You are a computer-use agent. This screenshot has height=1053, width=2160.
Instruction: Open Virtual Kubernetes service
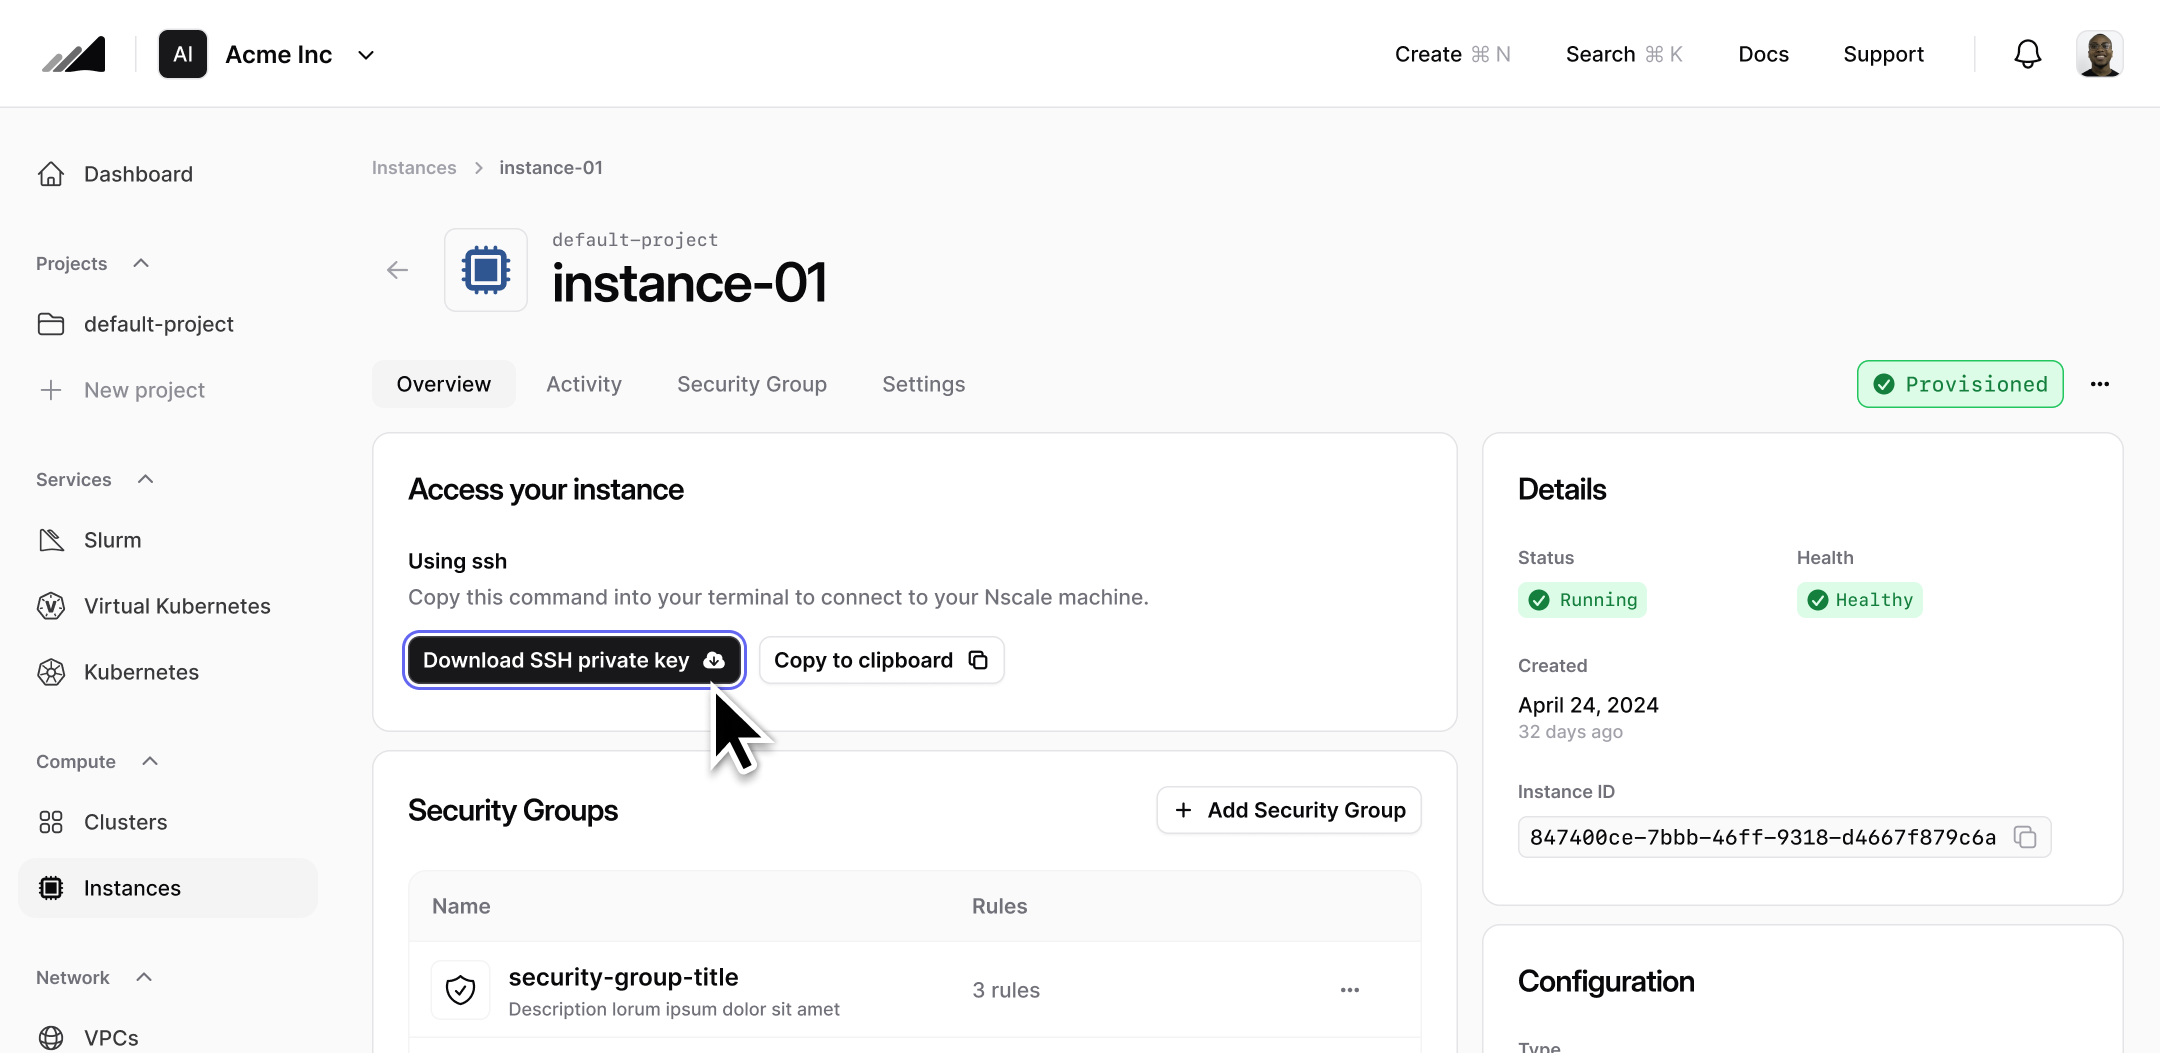click(x=177, y=606)
